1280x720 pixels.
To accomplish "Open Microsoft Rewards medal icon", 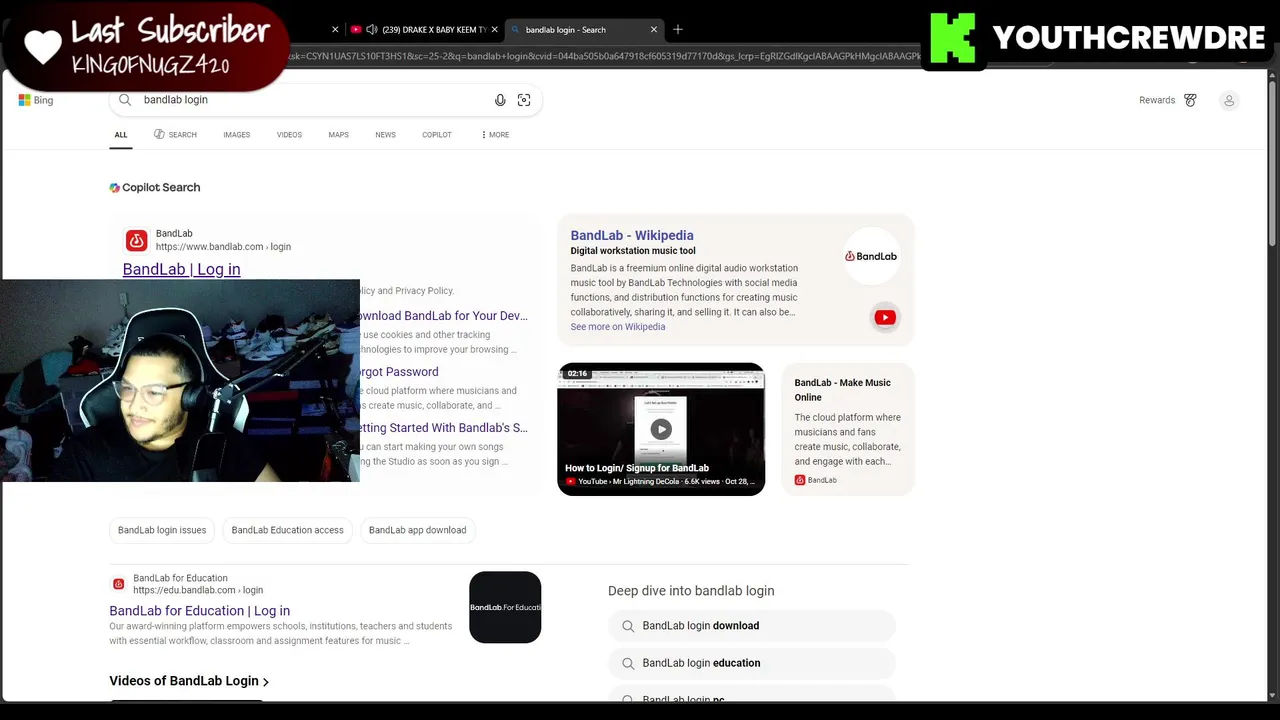I will [1190, 100].
